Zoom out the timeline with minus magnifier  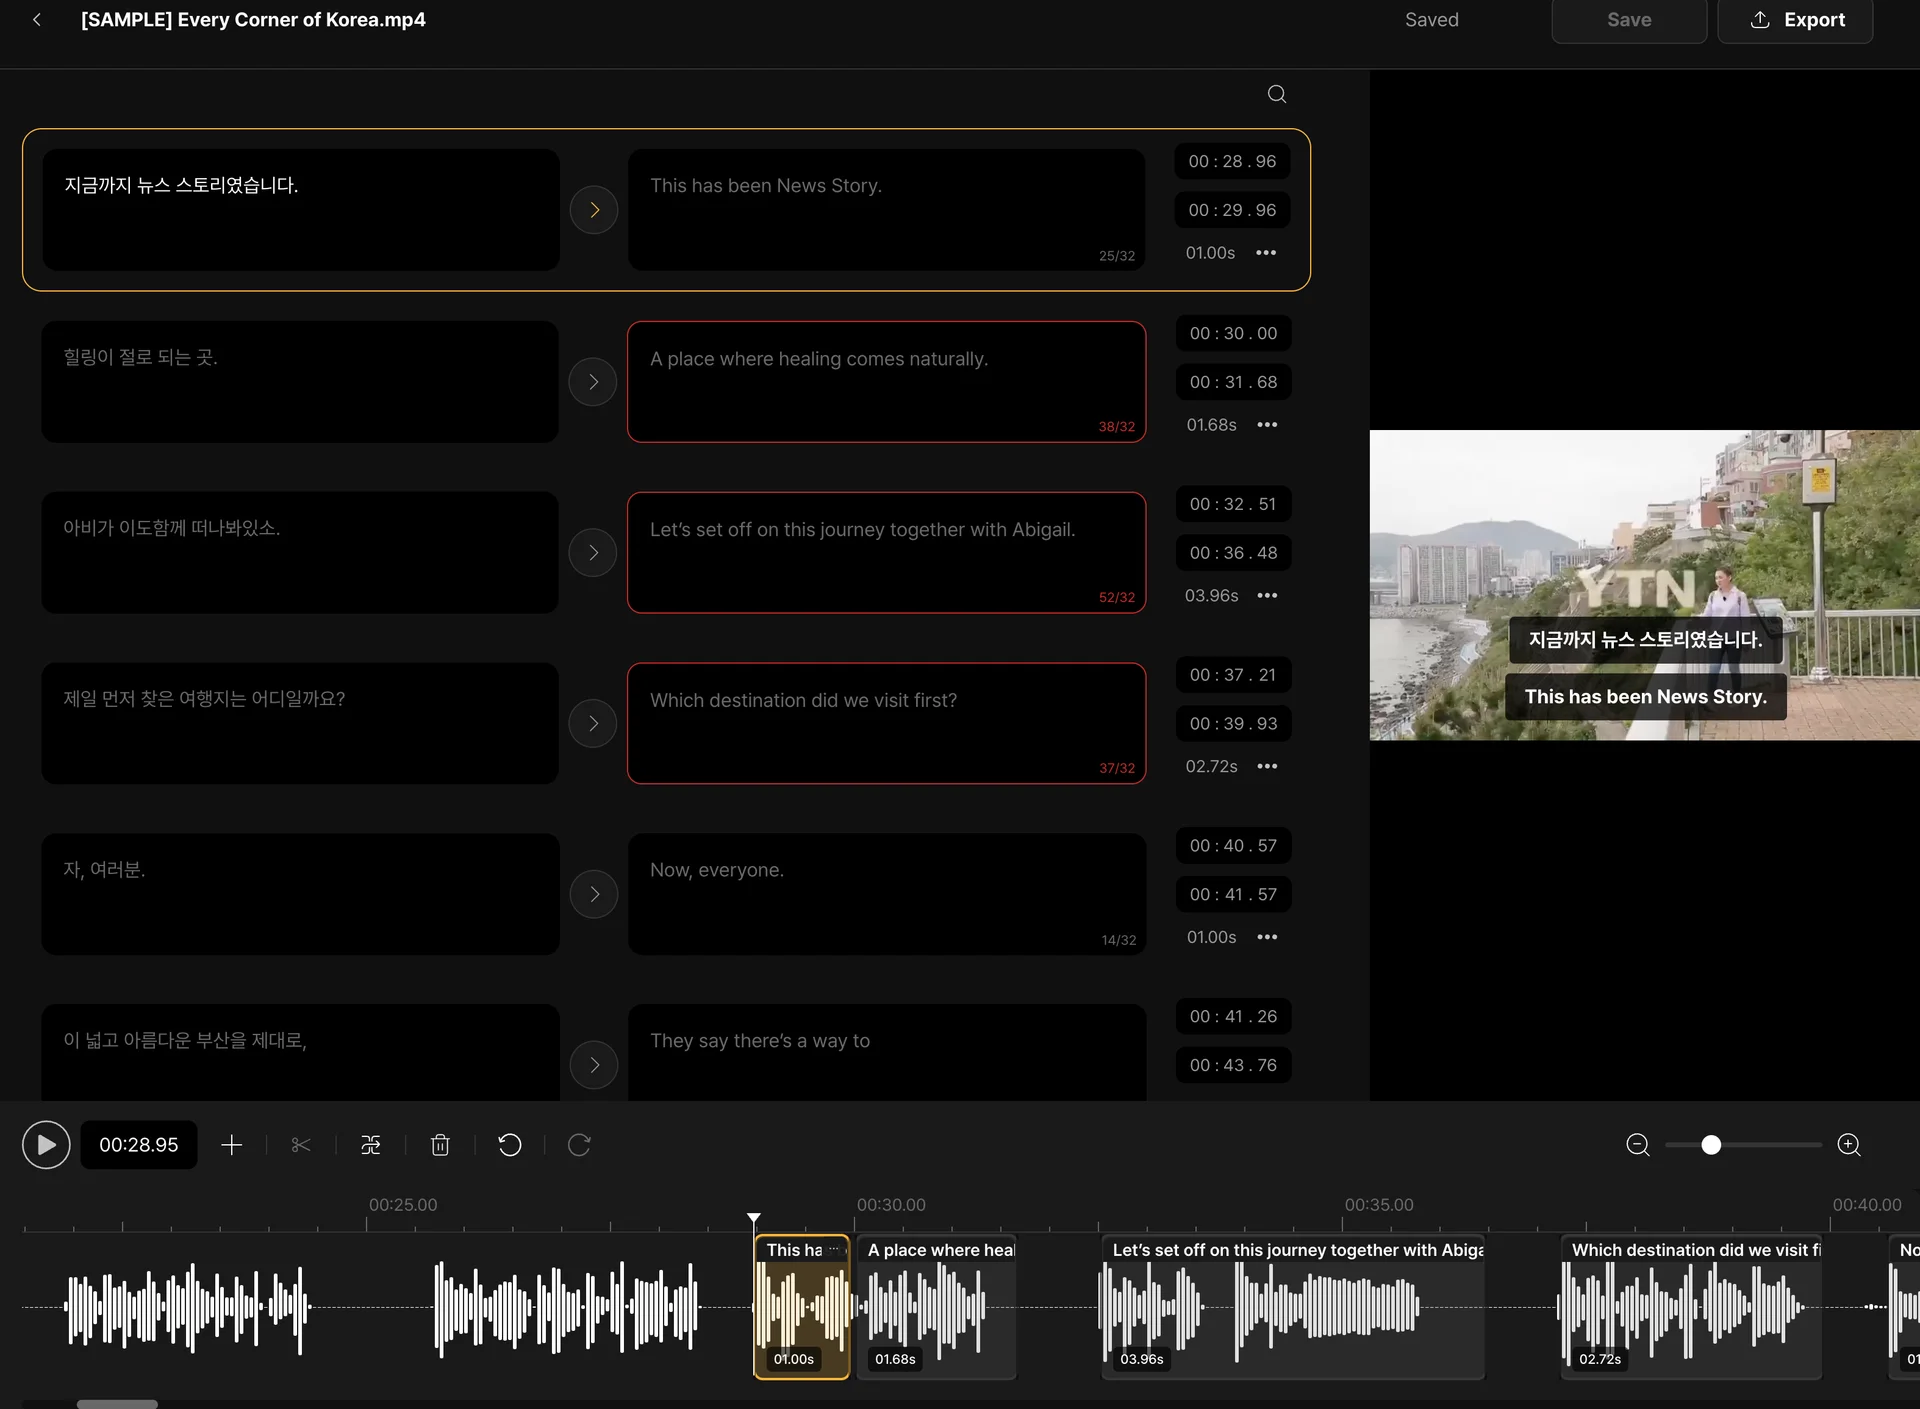(1638, 1144)
